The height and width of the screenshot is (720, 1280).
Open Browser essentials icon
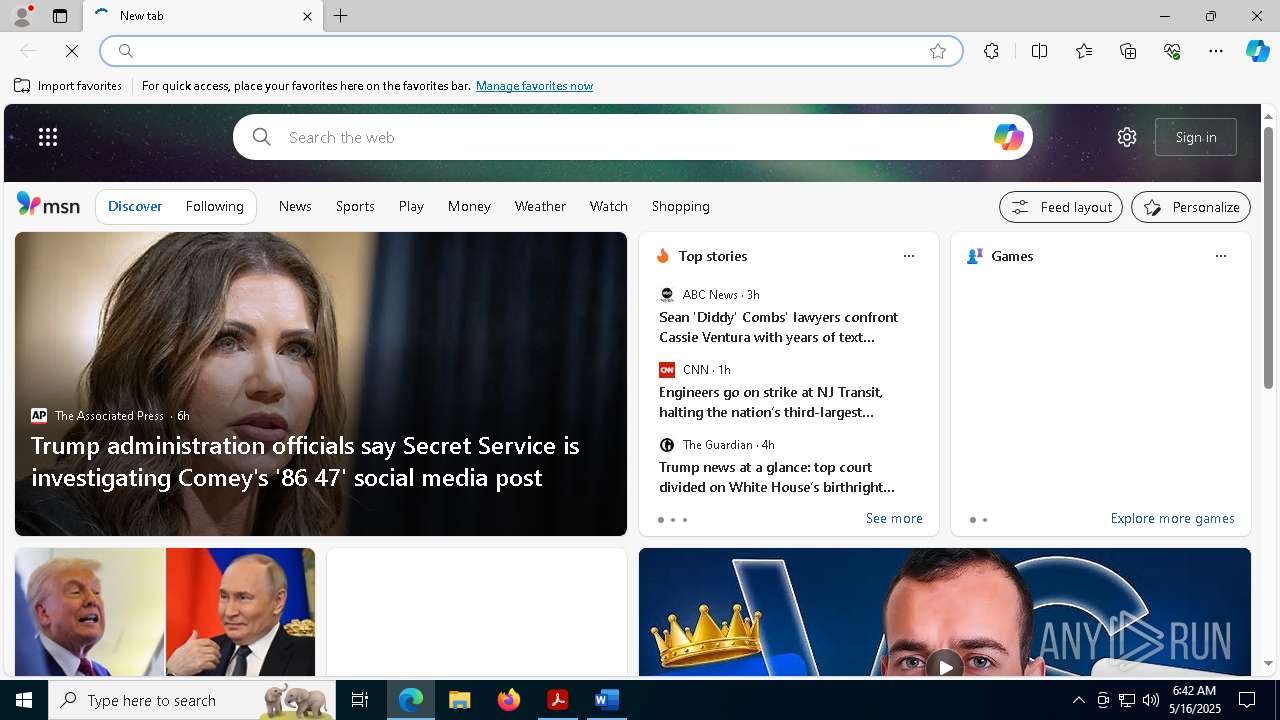click(1172, 51)
